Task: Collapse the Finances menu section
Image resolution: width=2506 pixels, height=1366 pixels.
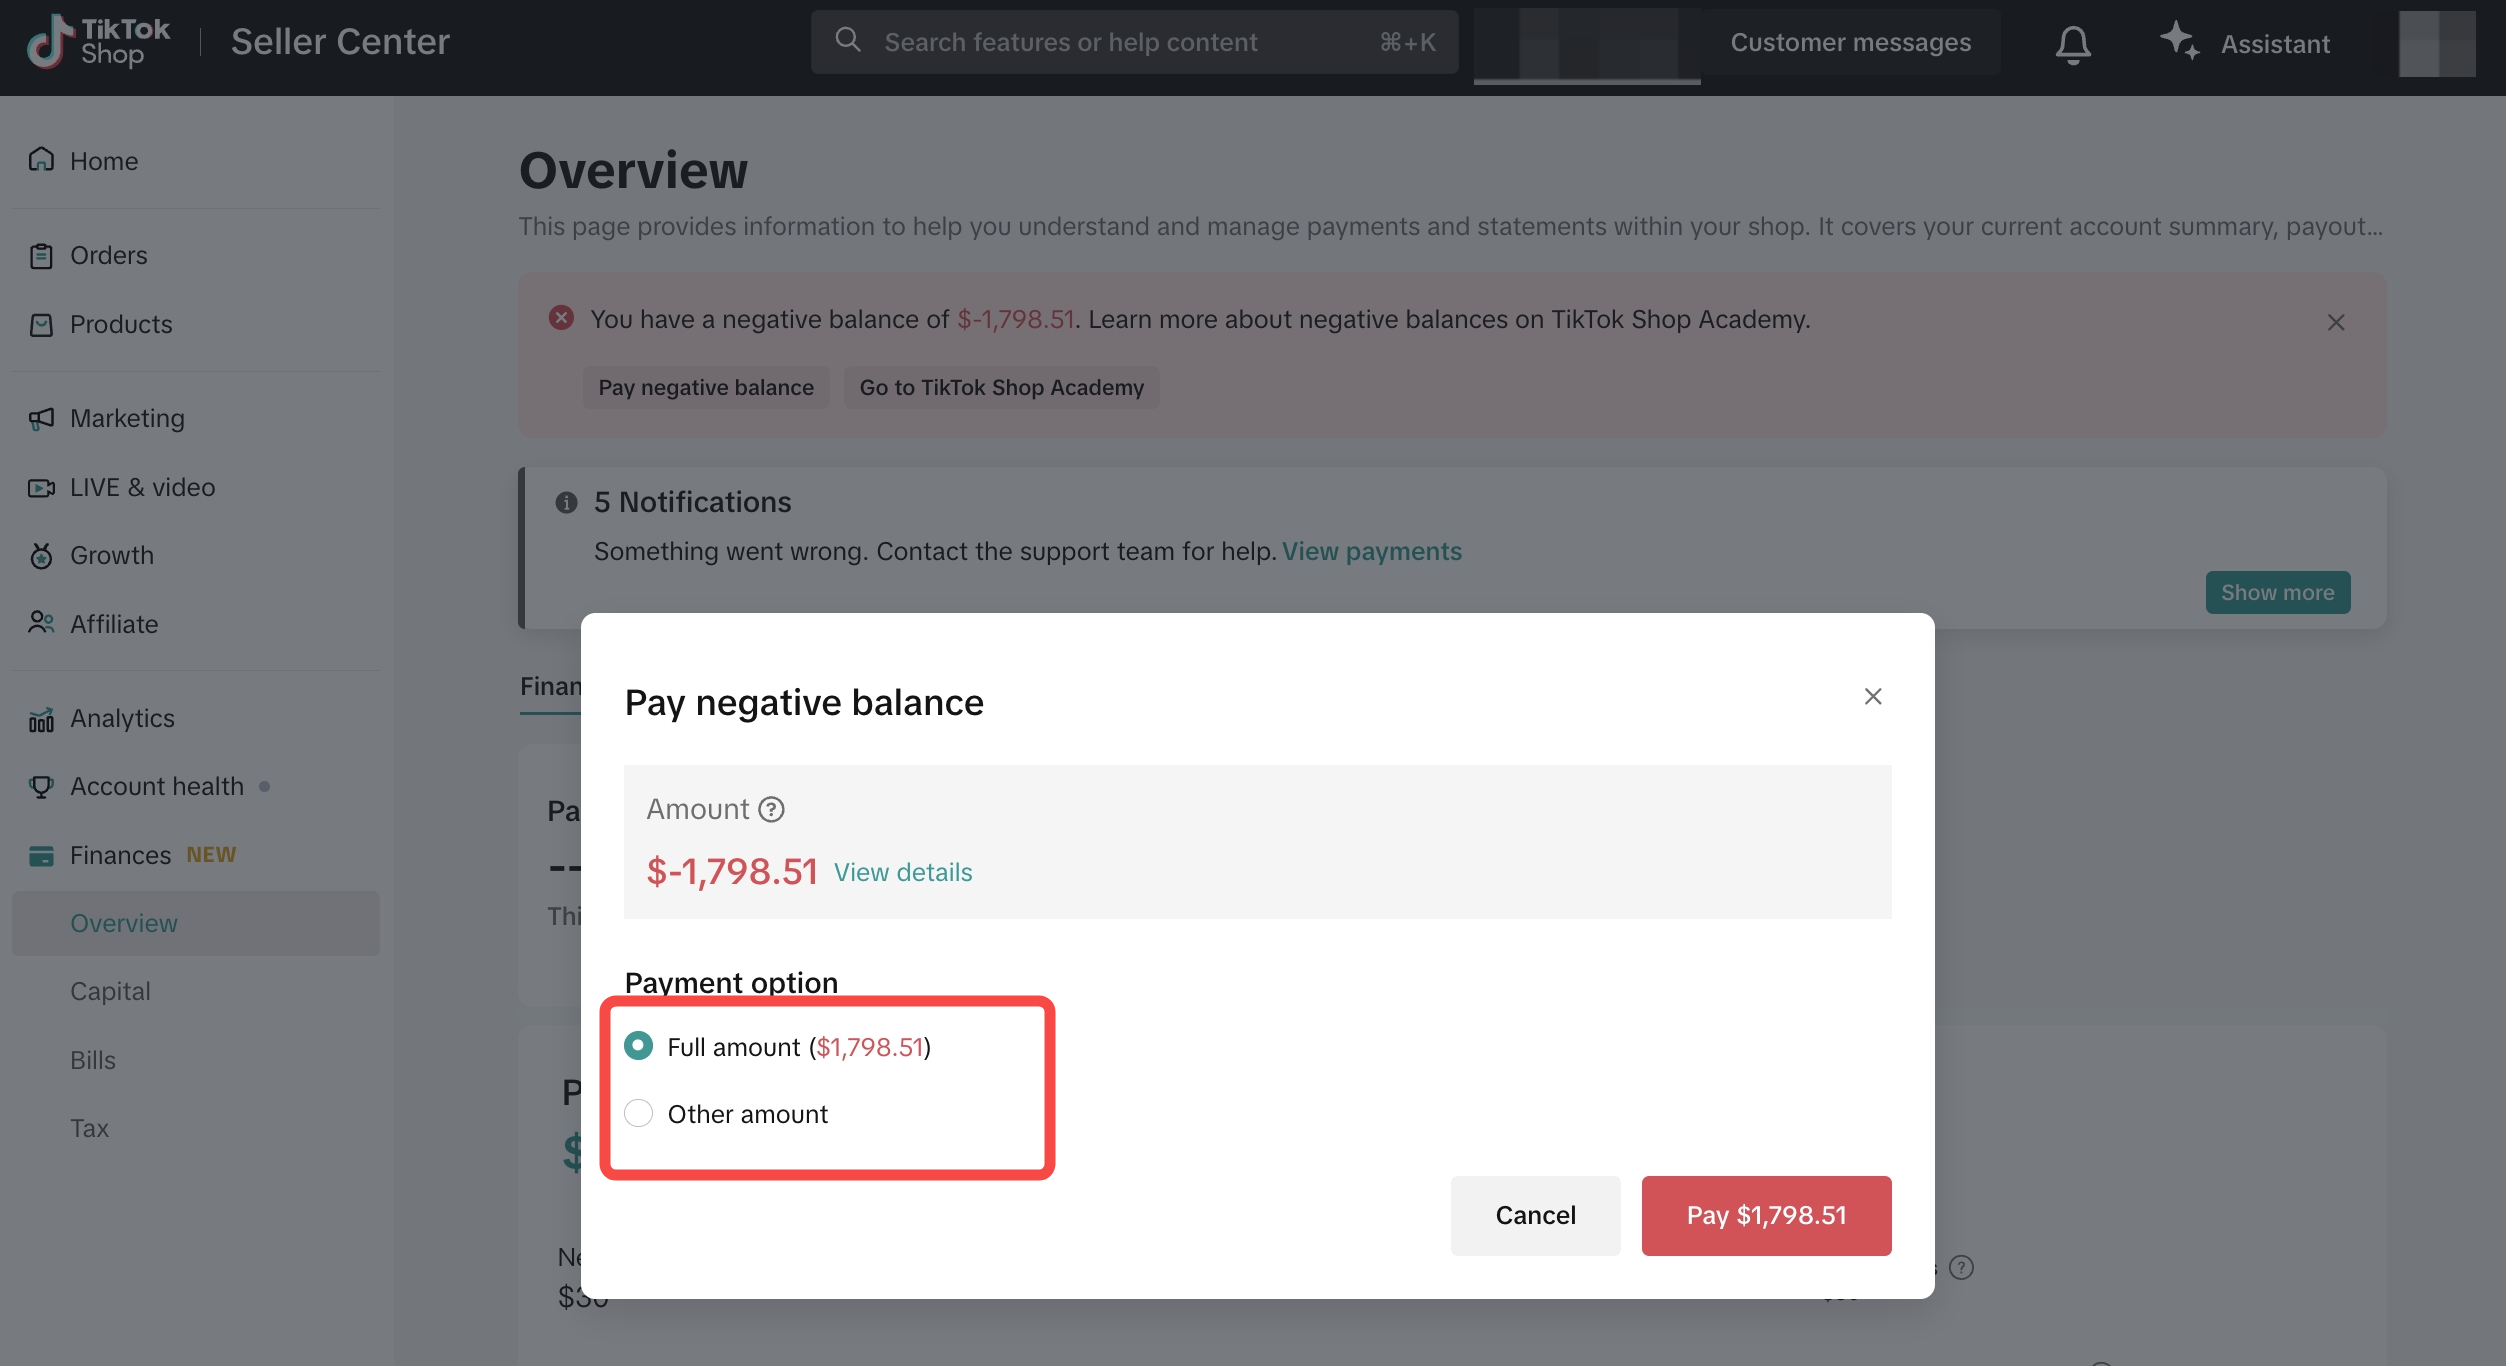Action: click(x=120, y=855)
